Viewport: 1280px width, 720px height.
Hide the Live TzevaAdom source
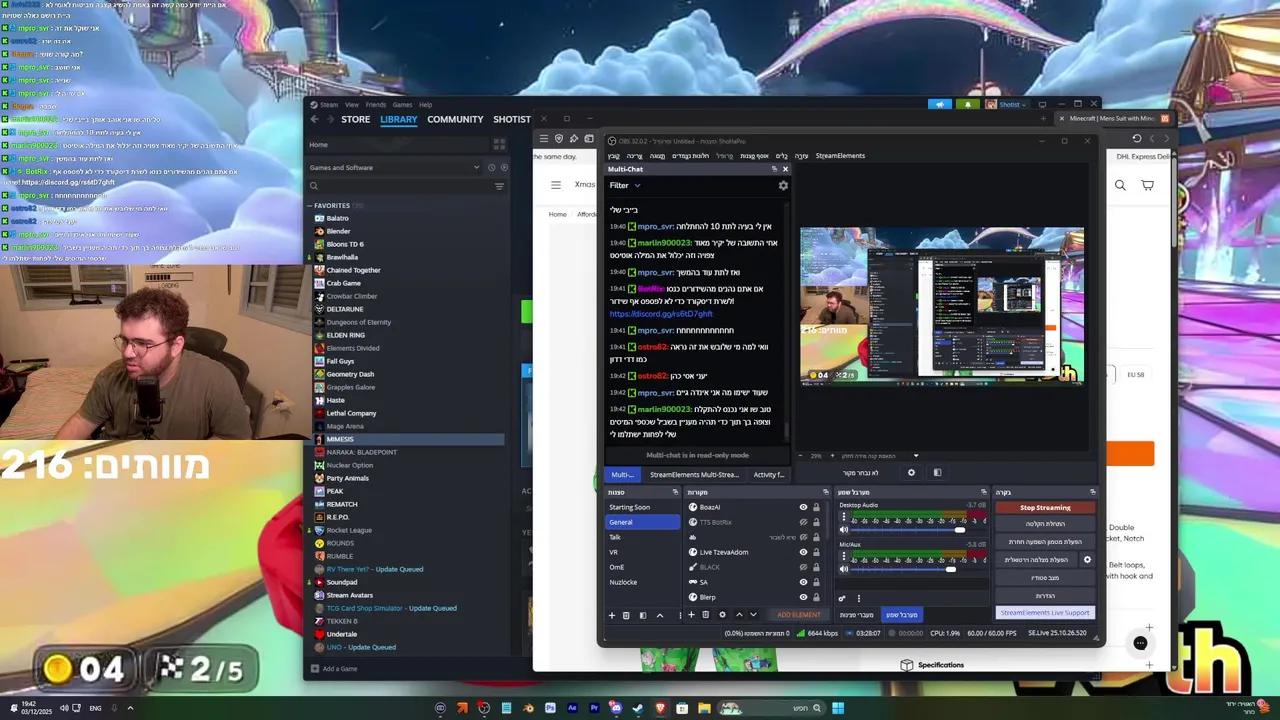[803, 552]
